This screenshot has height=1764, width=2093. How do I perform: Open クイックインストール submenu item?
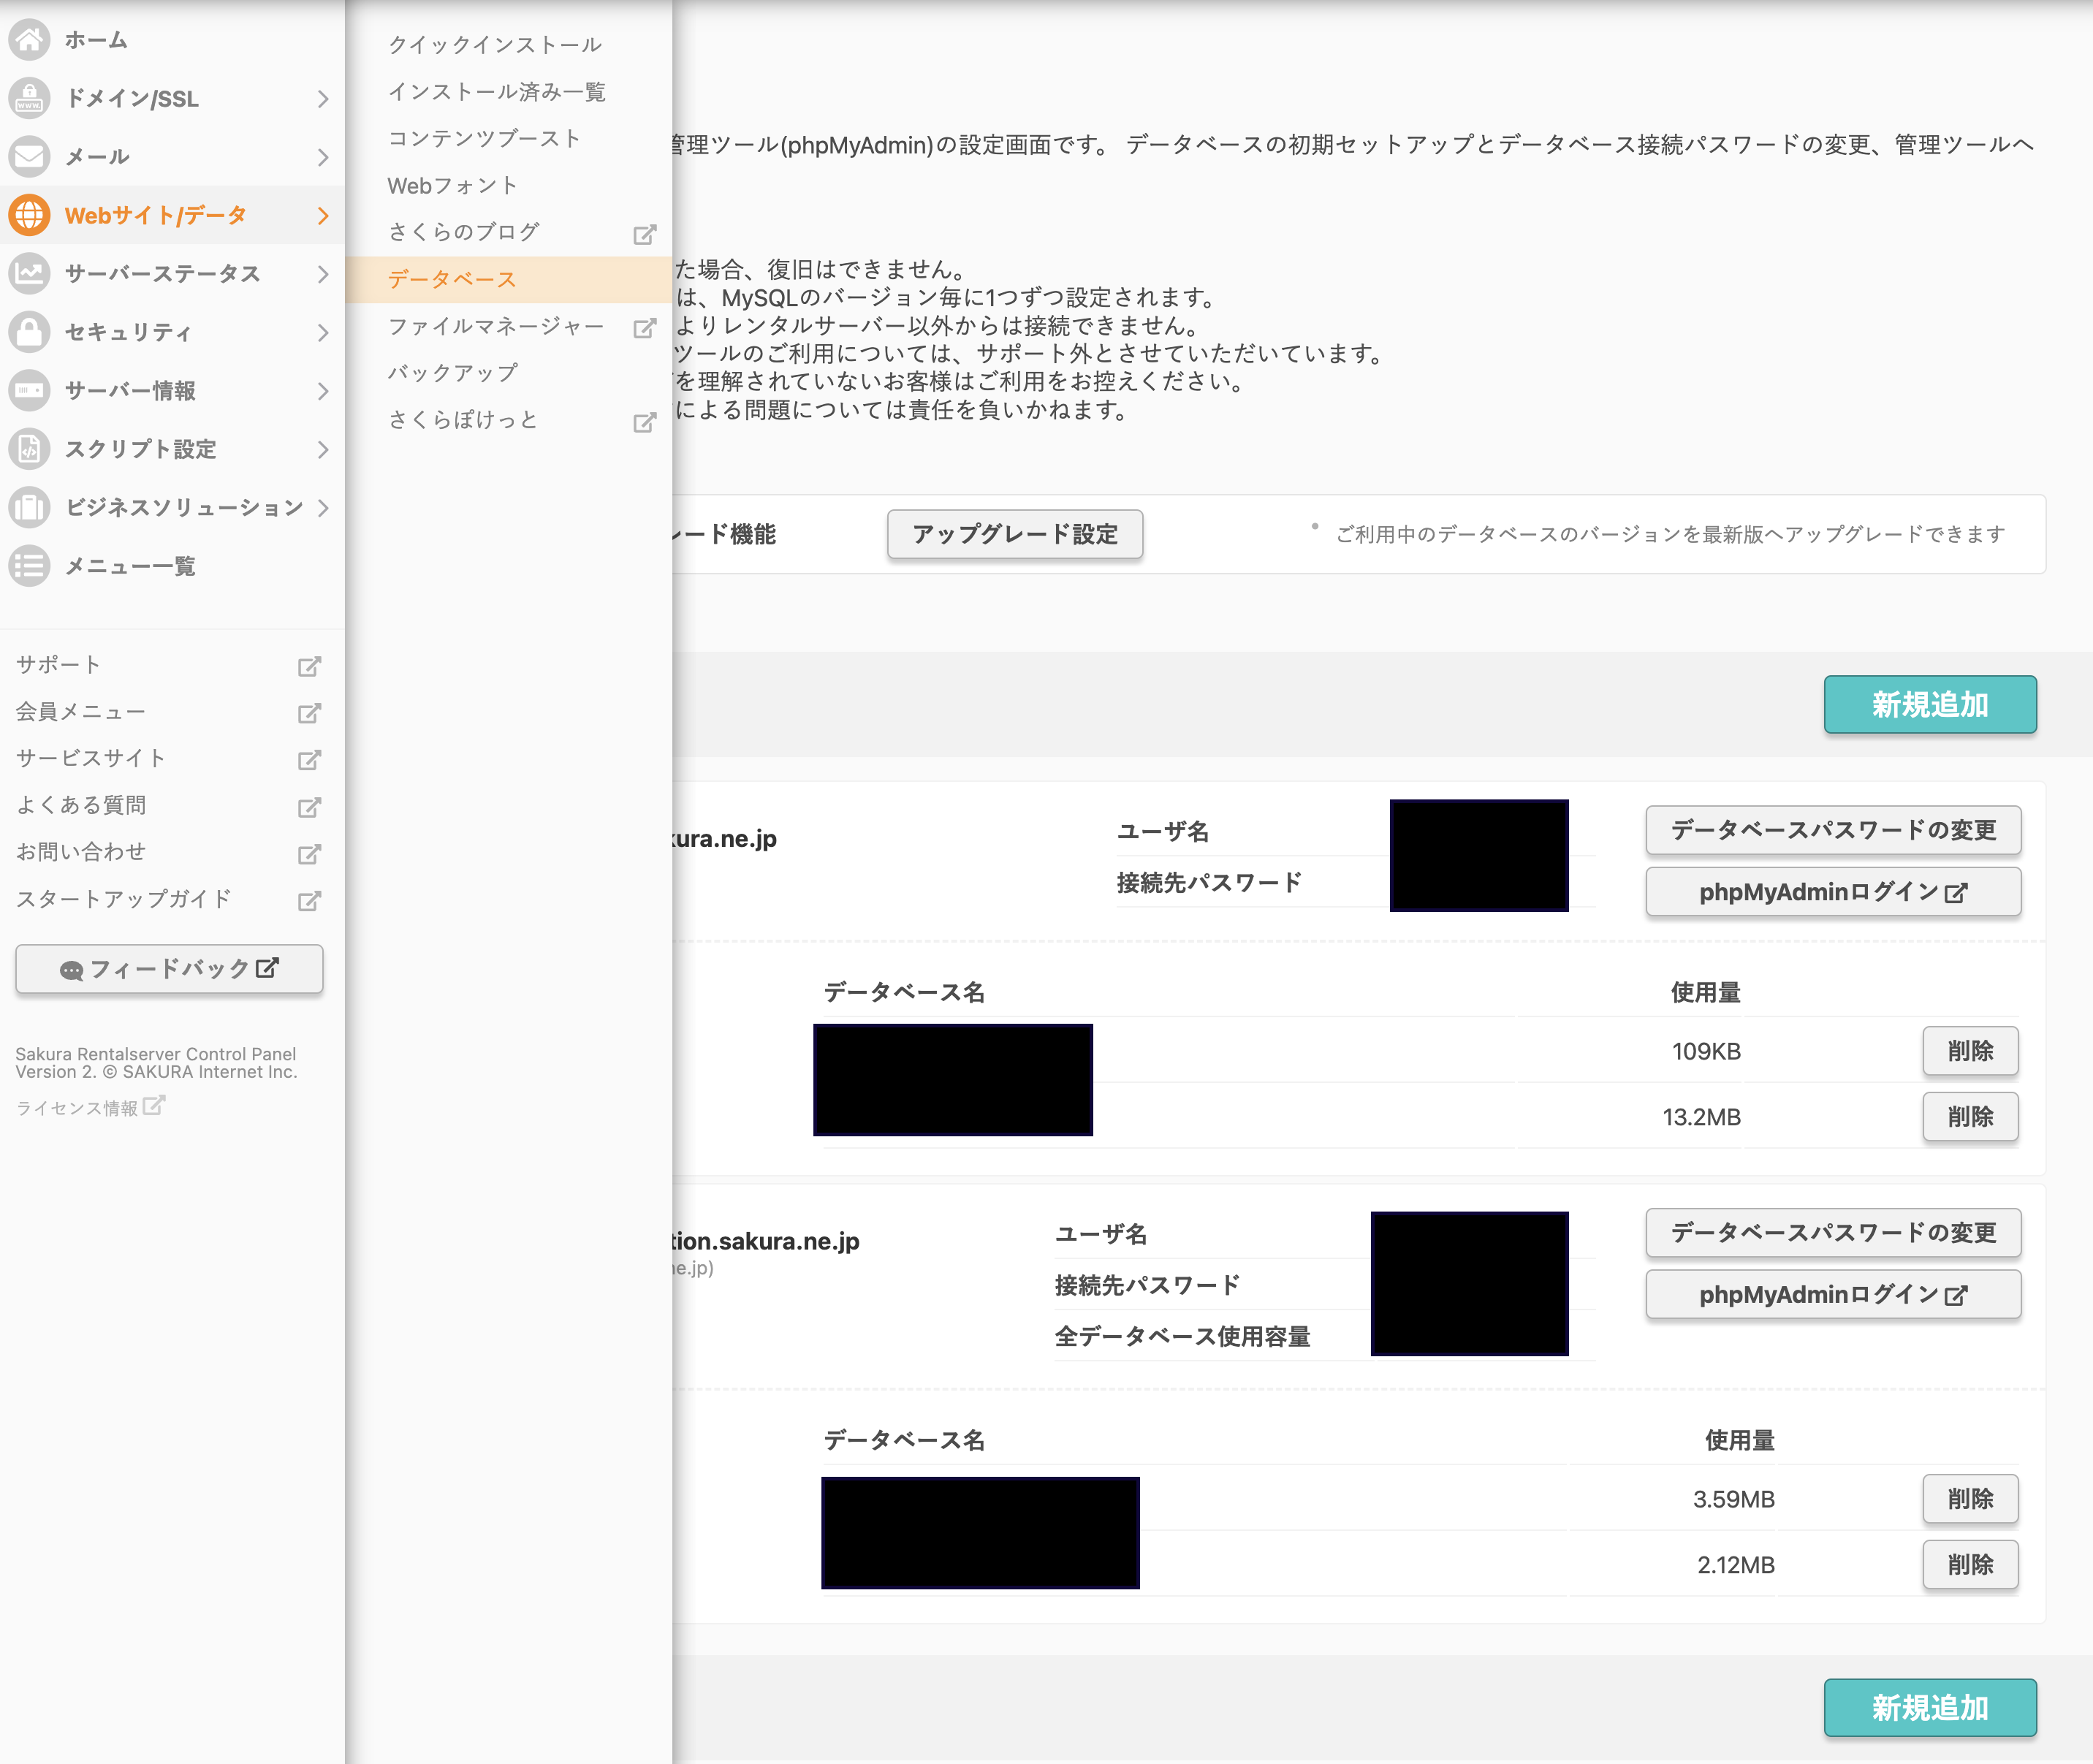[495, 45]
